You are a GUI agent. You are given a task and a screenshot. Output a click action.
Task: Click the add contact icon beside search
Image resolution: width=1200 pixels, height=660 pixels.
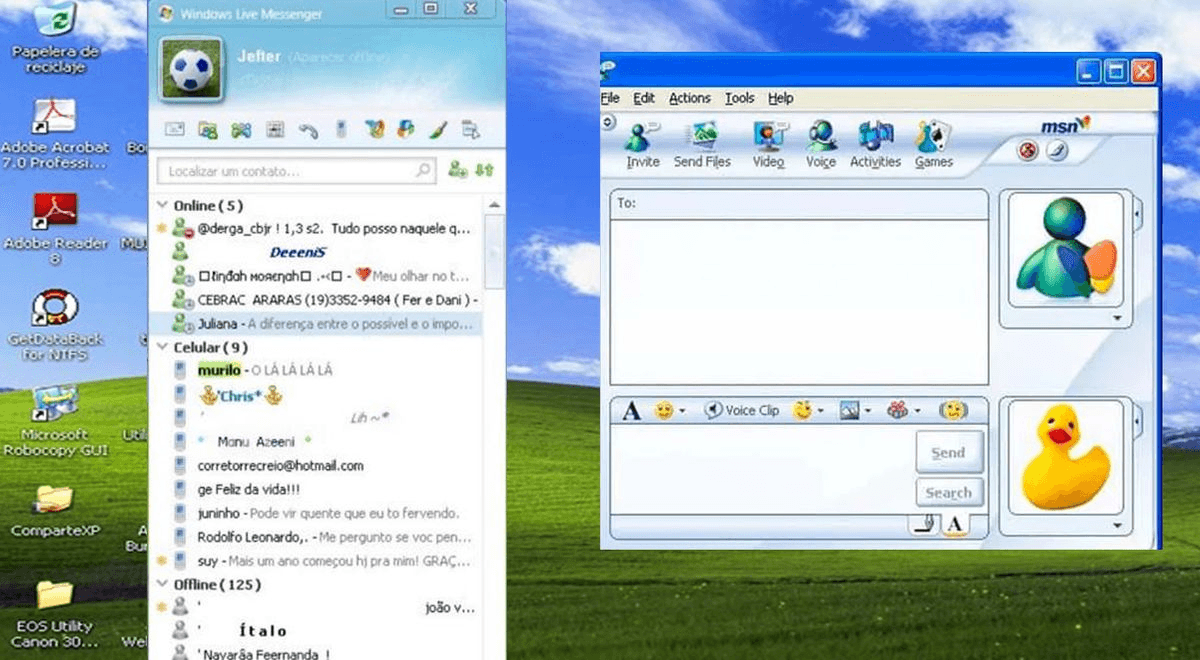pyautogui.click(x=458, y=170)
